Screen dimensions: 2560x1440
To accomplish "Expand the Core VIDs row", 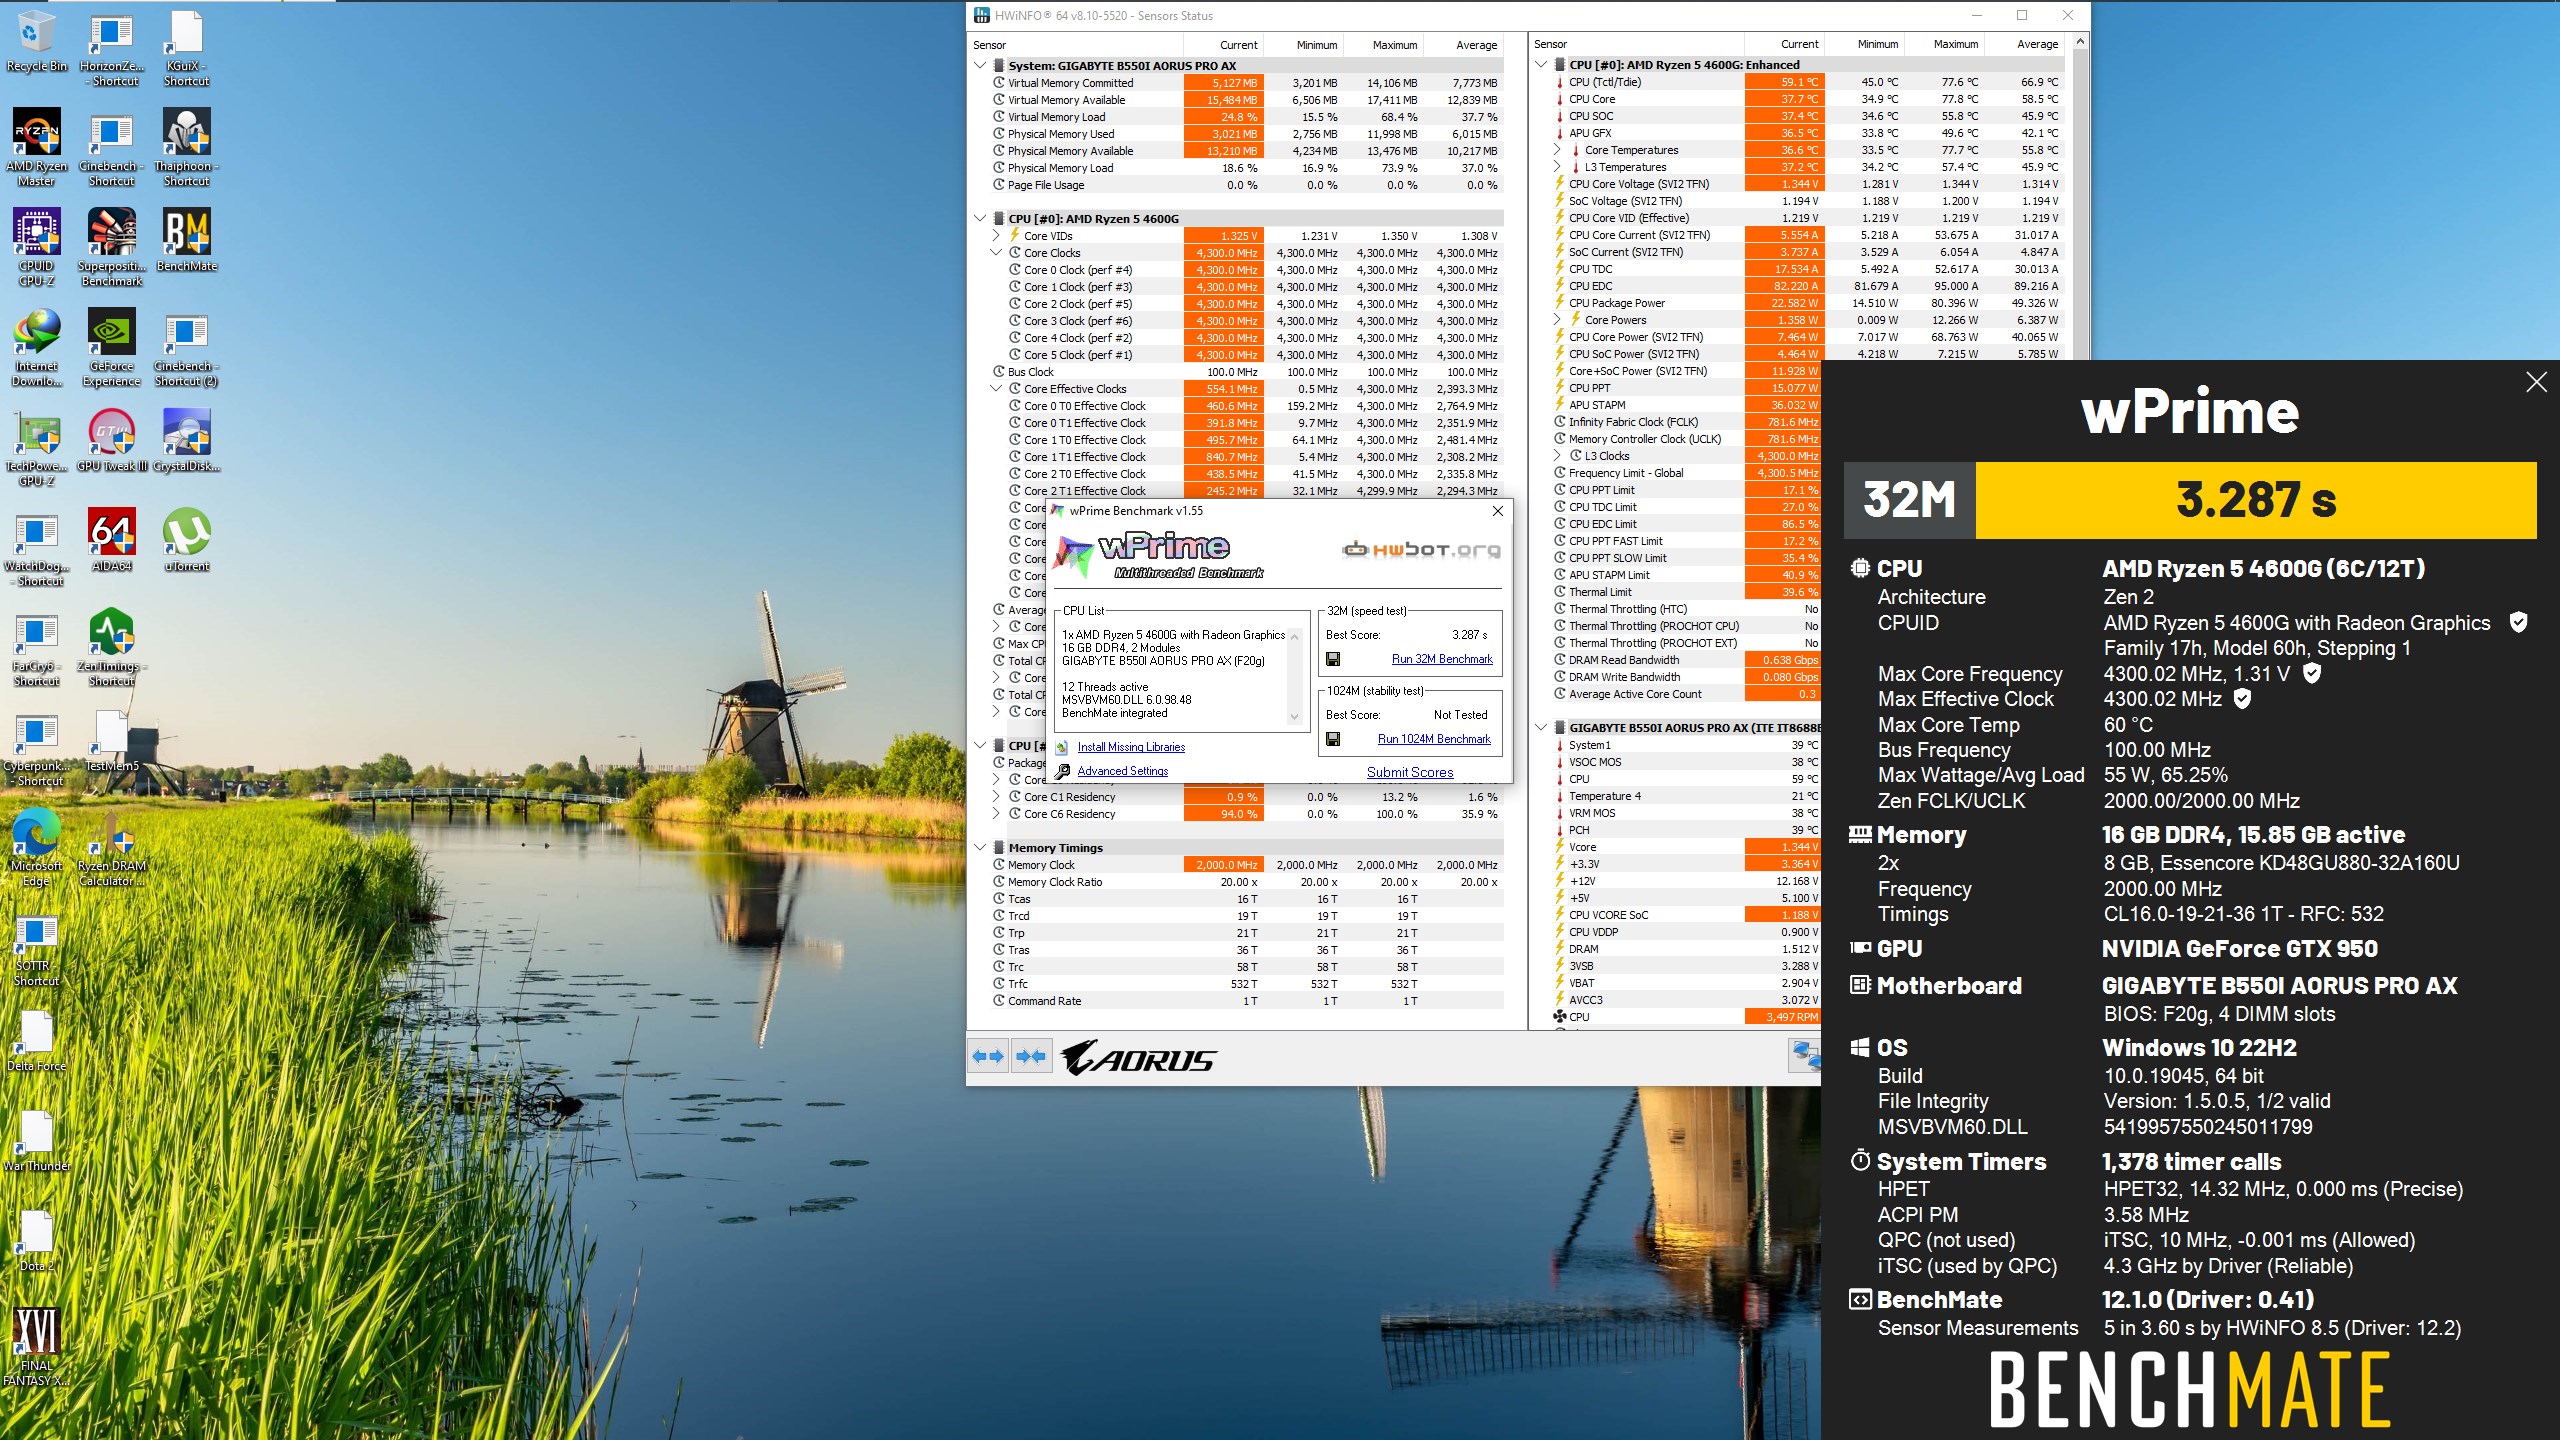I will tap(996, 236).
